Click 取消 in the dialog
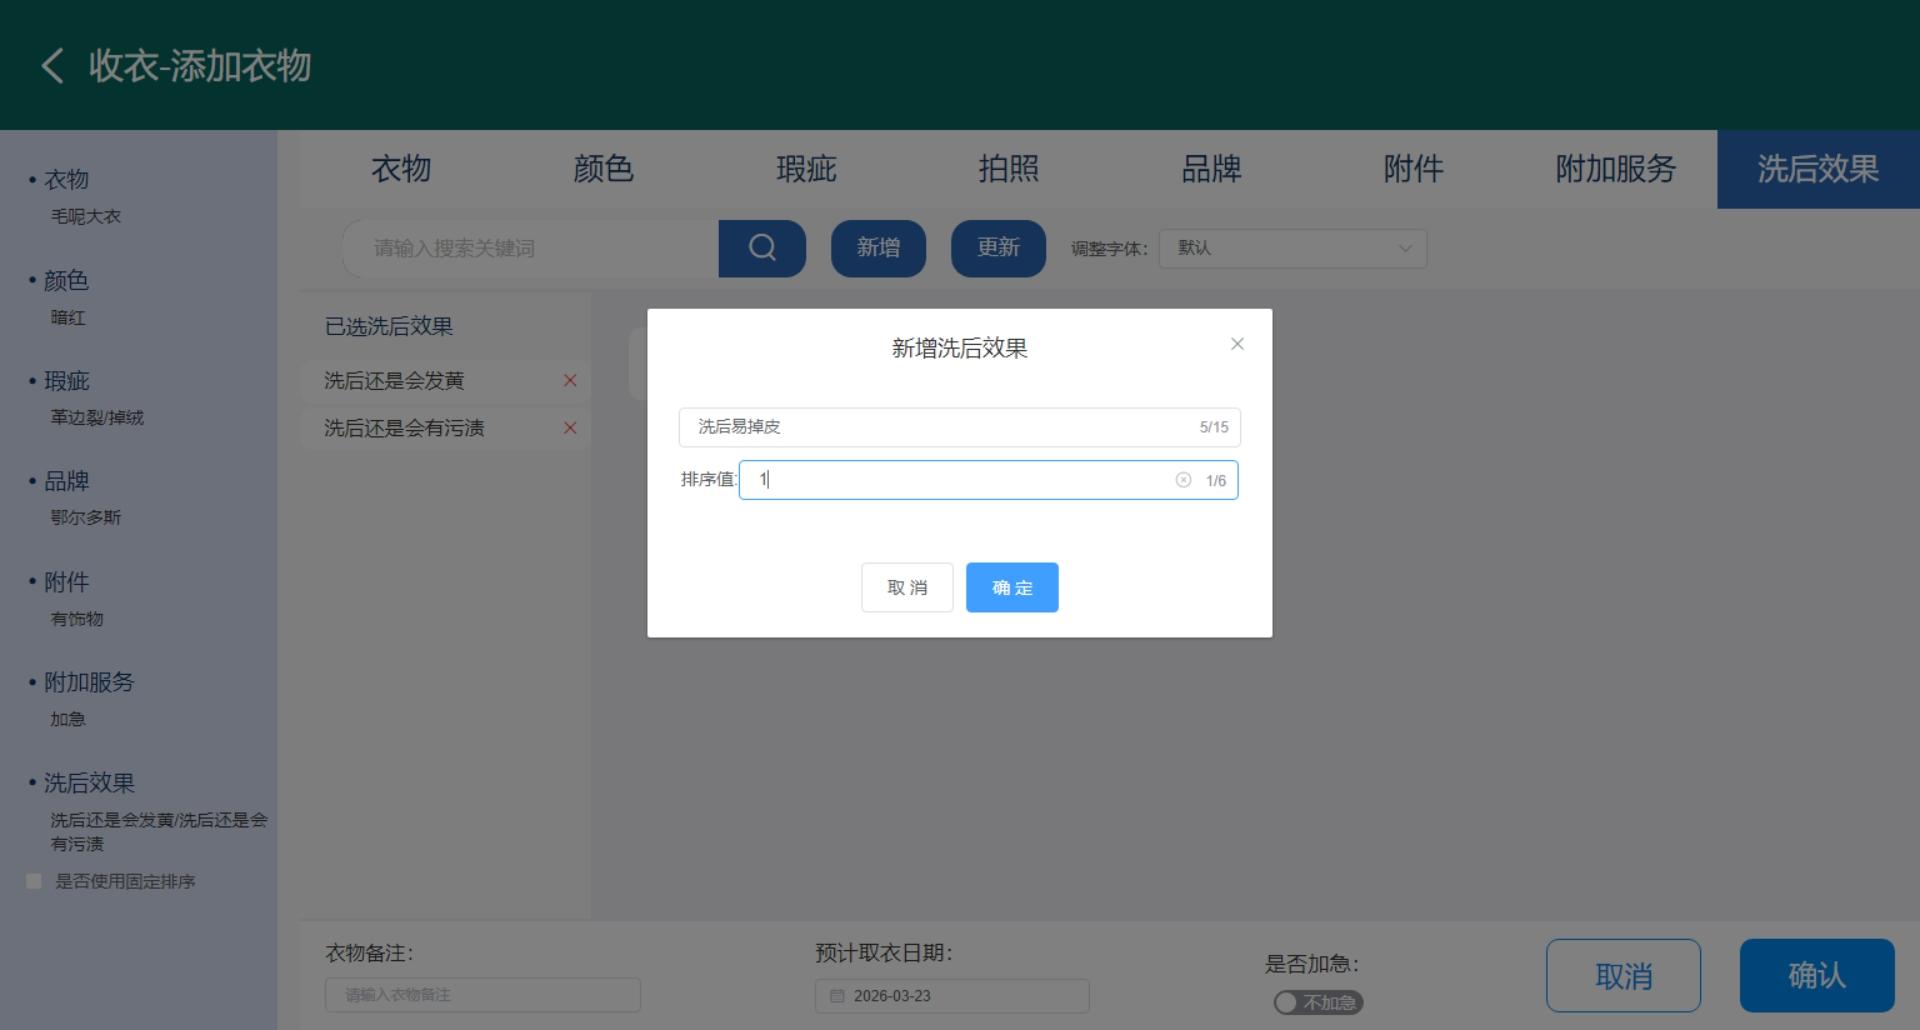Screen dimensions: 1920x1030 (907, 588)
